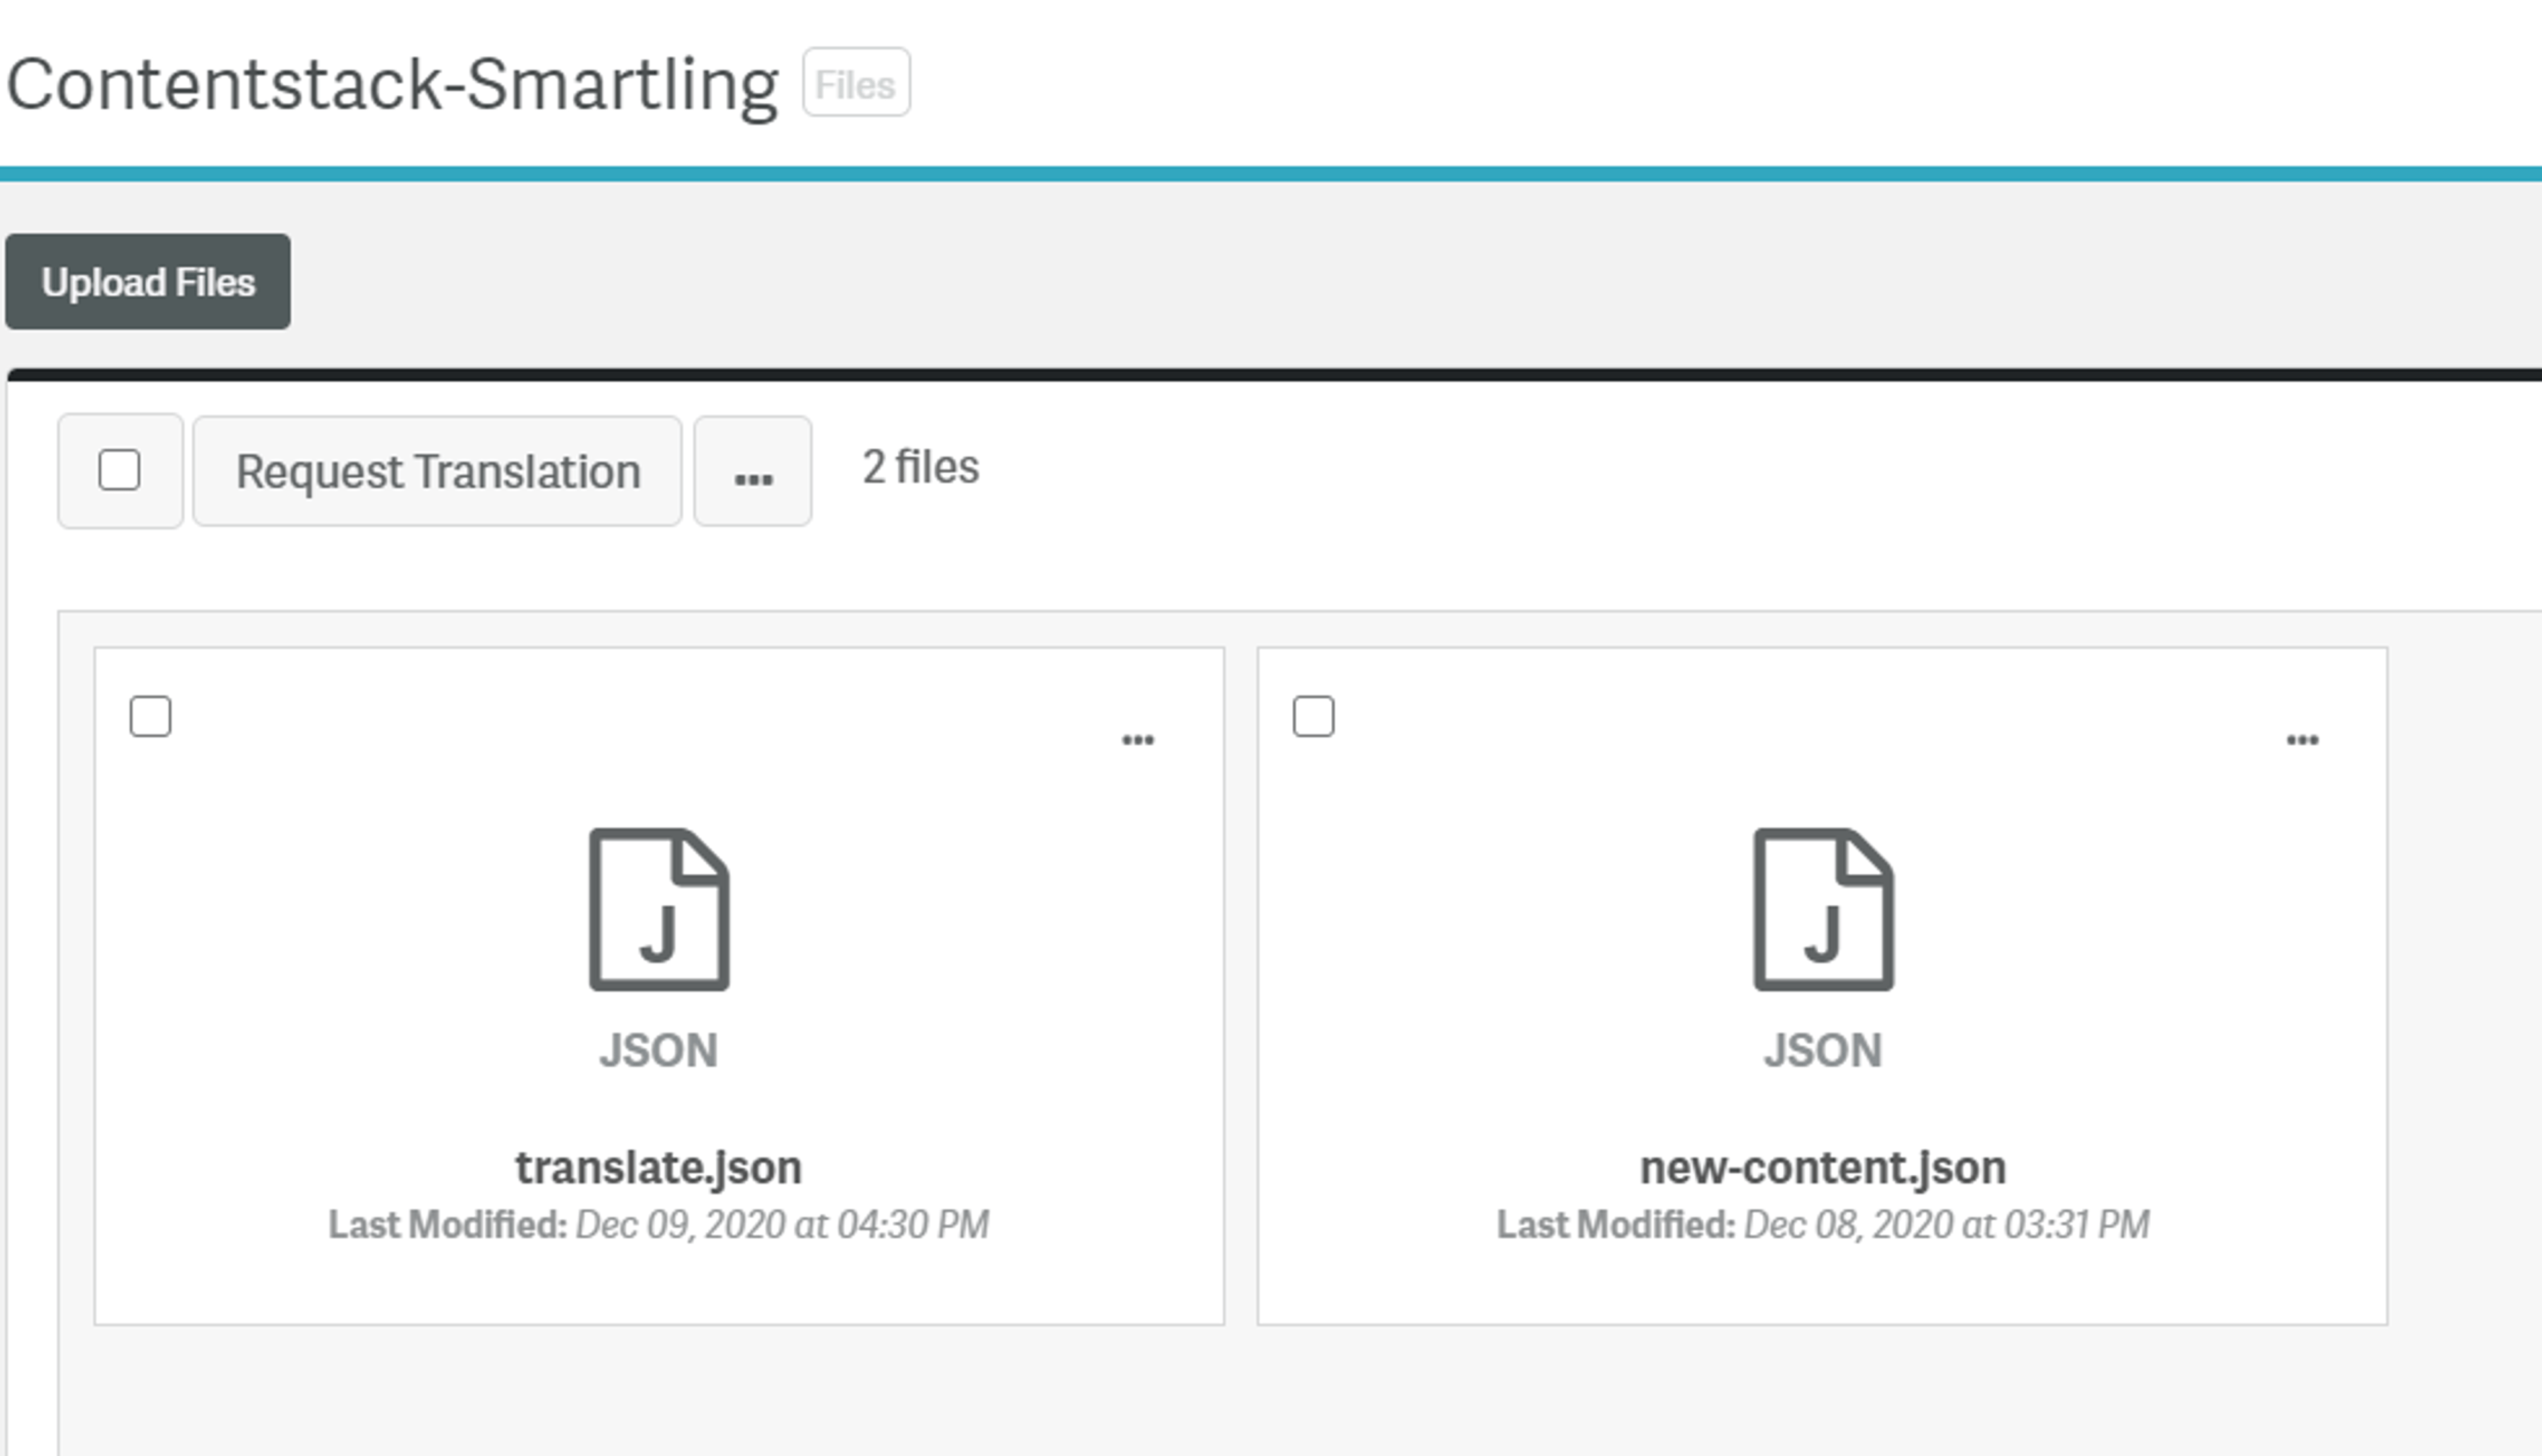Open the translate.json more options menu

click(1138, 740)
